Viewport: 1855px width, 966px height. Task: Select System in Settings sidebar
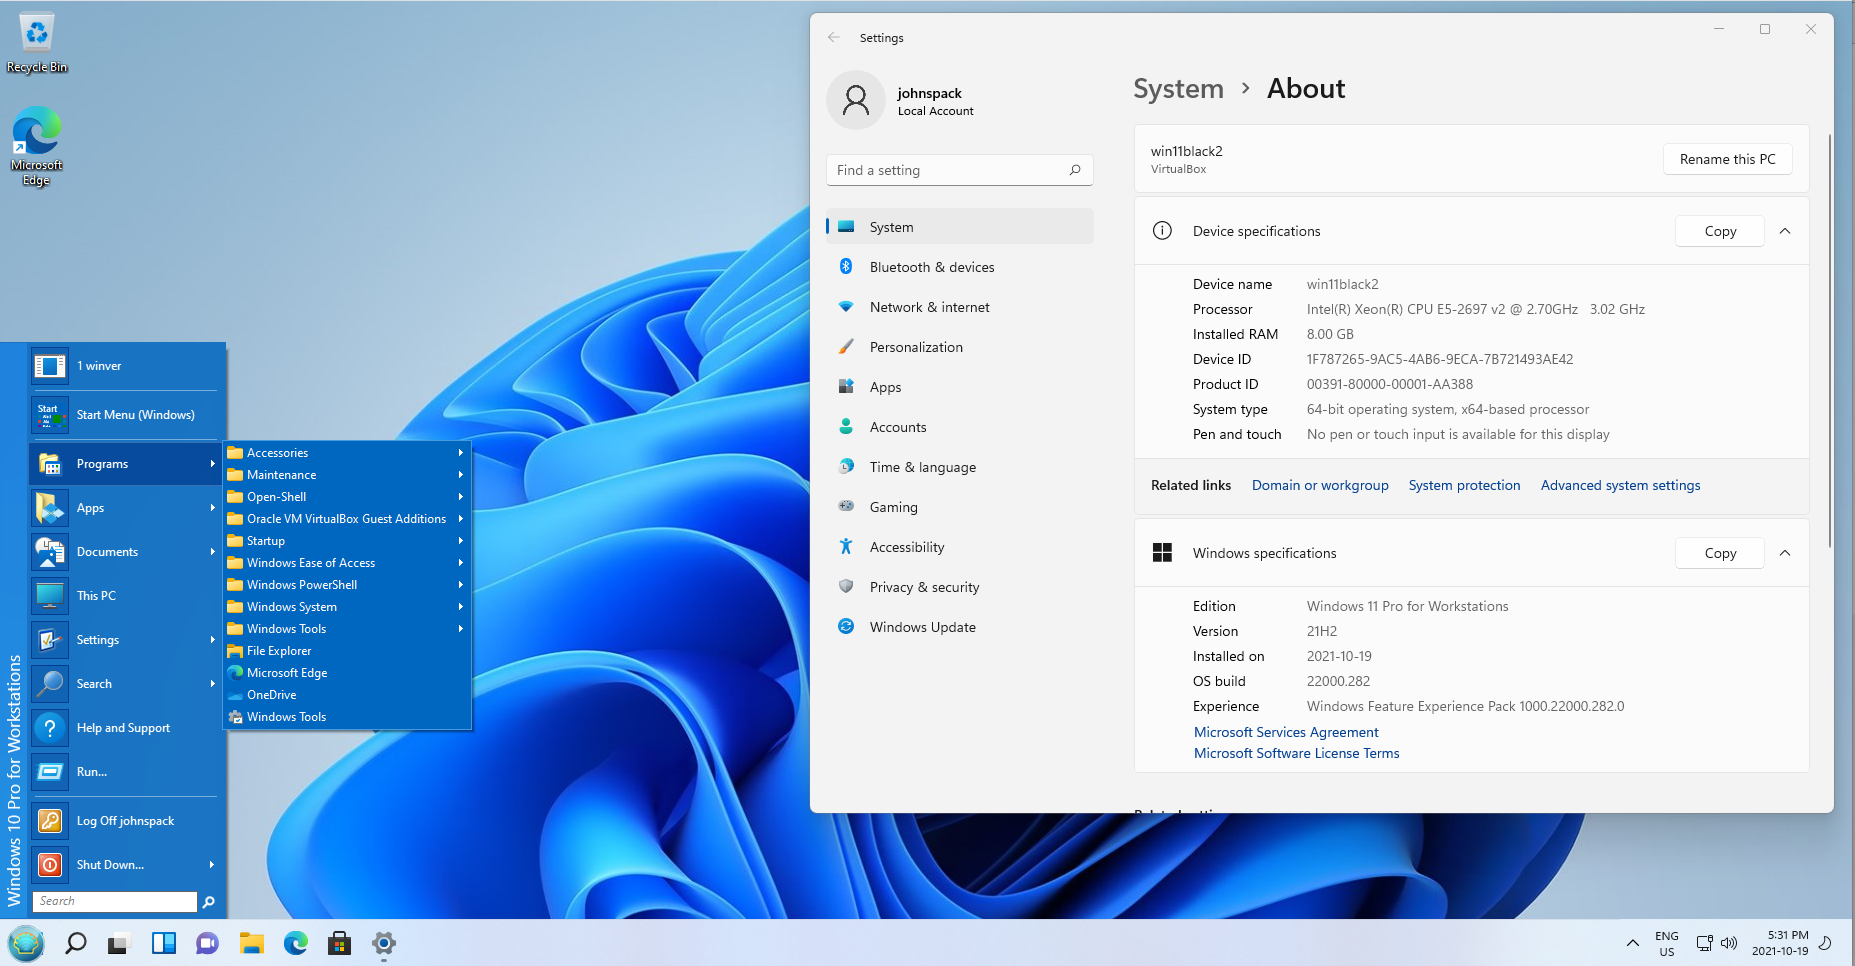click(959, 227)
